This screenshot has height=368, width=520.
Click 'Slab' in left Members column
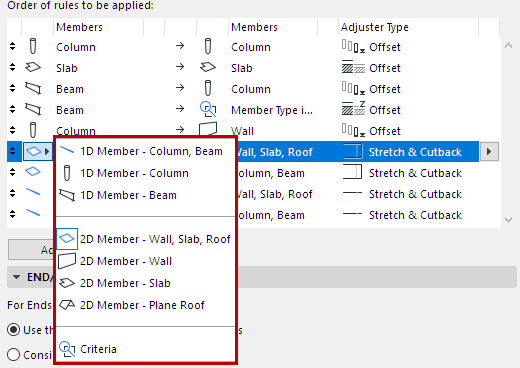click(67, 68)
